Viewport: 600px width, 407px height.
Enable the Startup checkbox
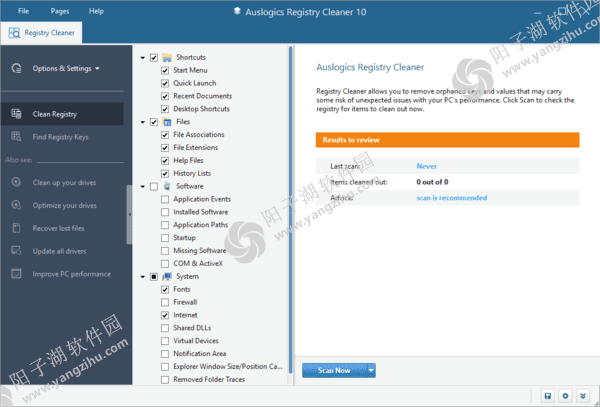click(165, 238)
